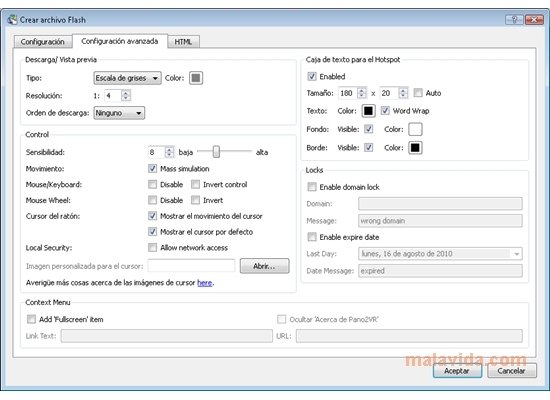This screenshot has height=400, width=550.
Task: Check Add 'Fullscreen' item
Action: 31,319
